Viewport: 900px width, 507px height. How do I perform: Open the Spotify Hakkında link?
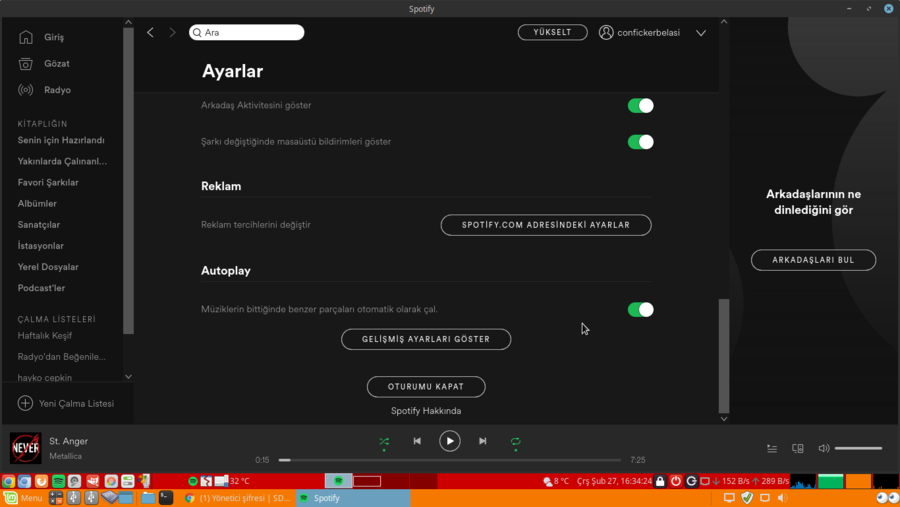click(x=426, y=411)
